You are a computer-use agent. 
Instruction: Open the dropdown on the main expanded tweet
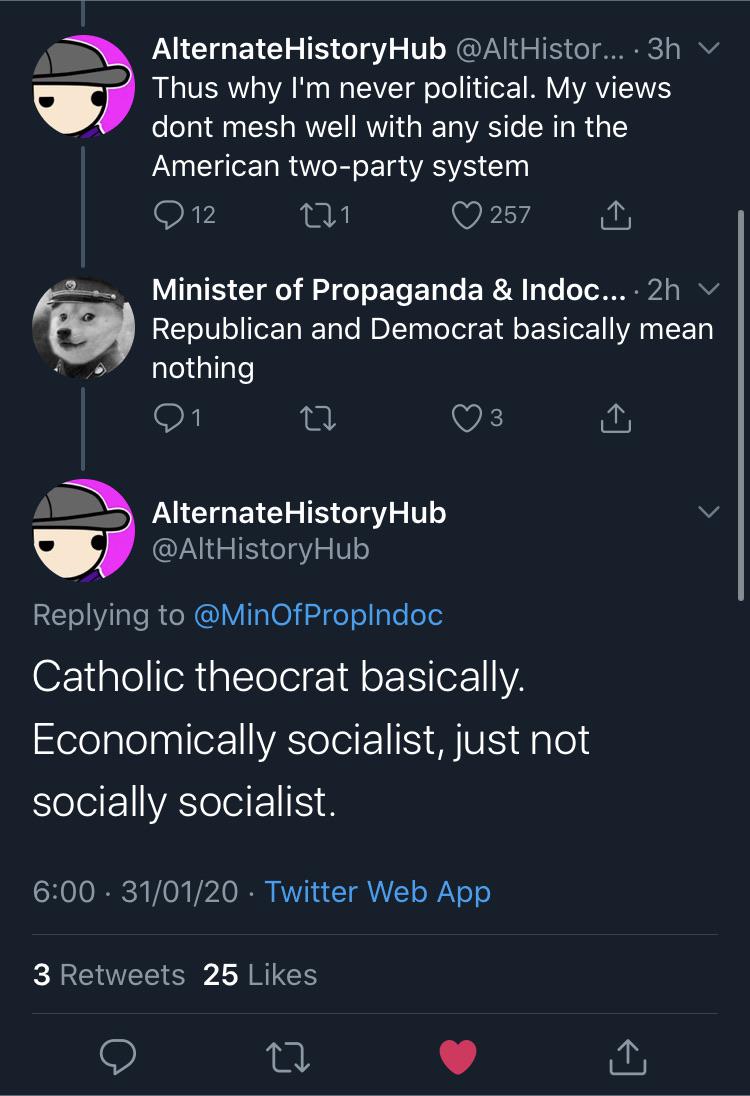710,512
